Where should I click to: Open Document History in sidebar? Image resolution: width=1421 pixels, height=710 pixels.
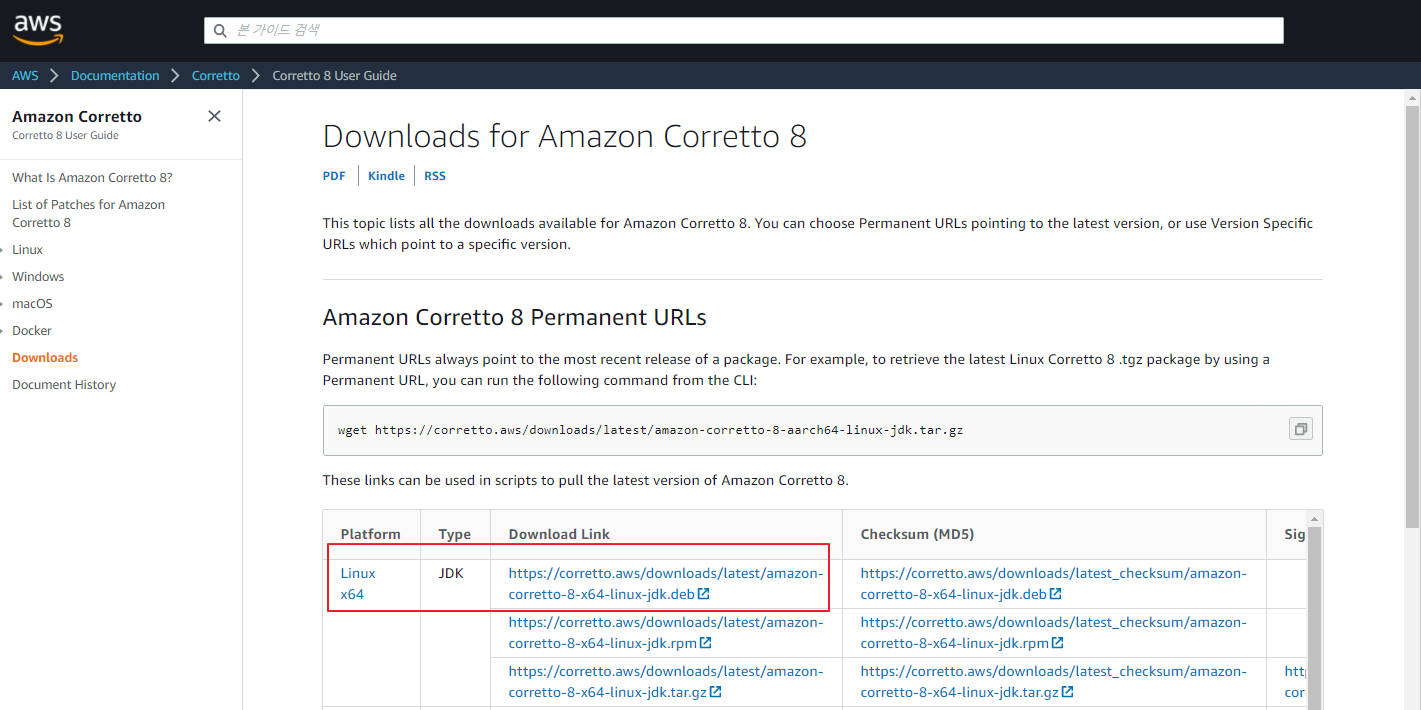64,385
